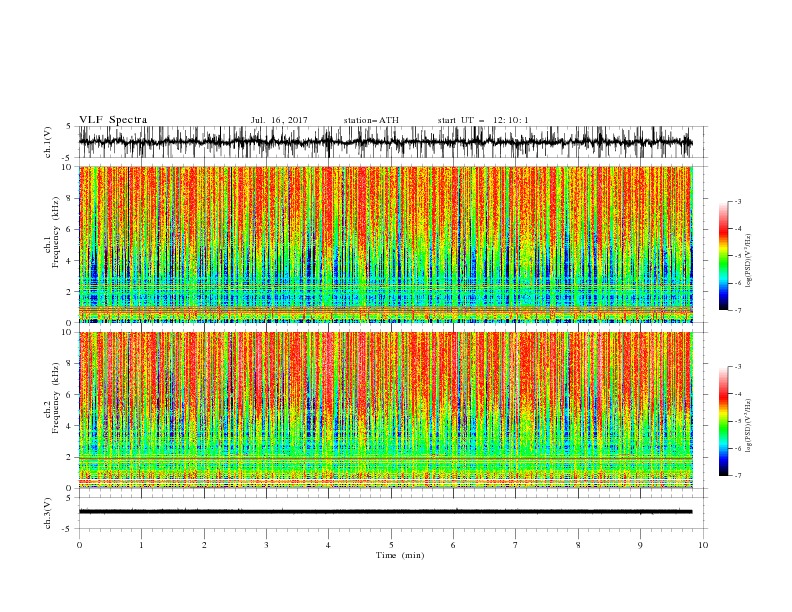The image size is (792, 612).
Task: Click the ch.1 PSD color bar
Action: [723, 256]
